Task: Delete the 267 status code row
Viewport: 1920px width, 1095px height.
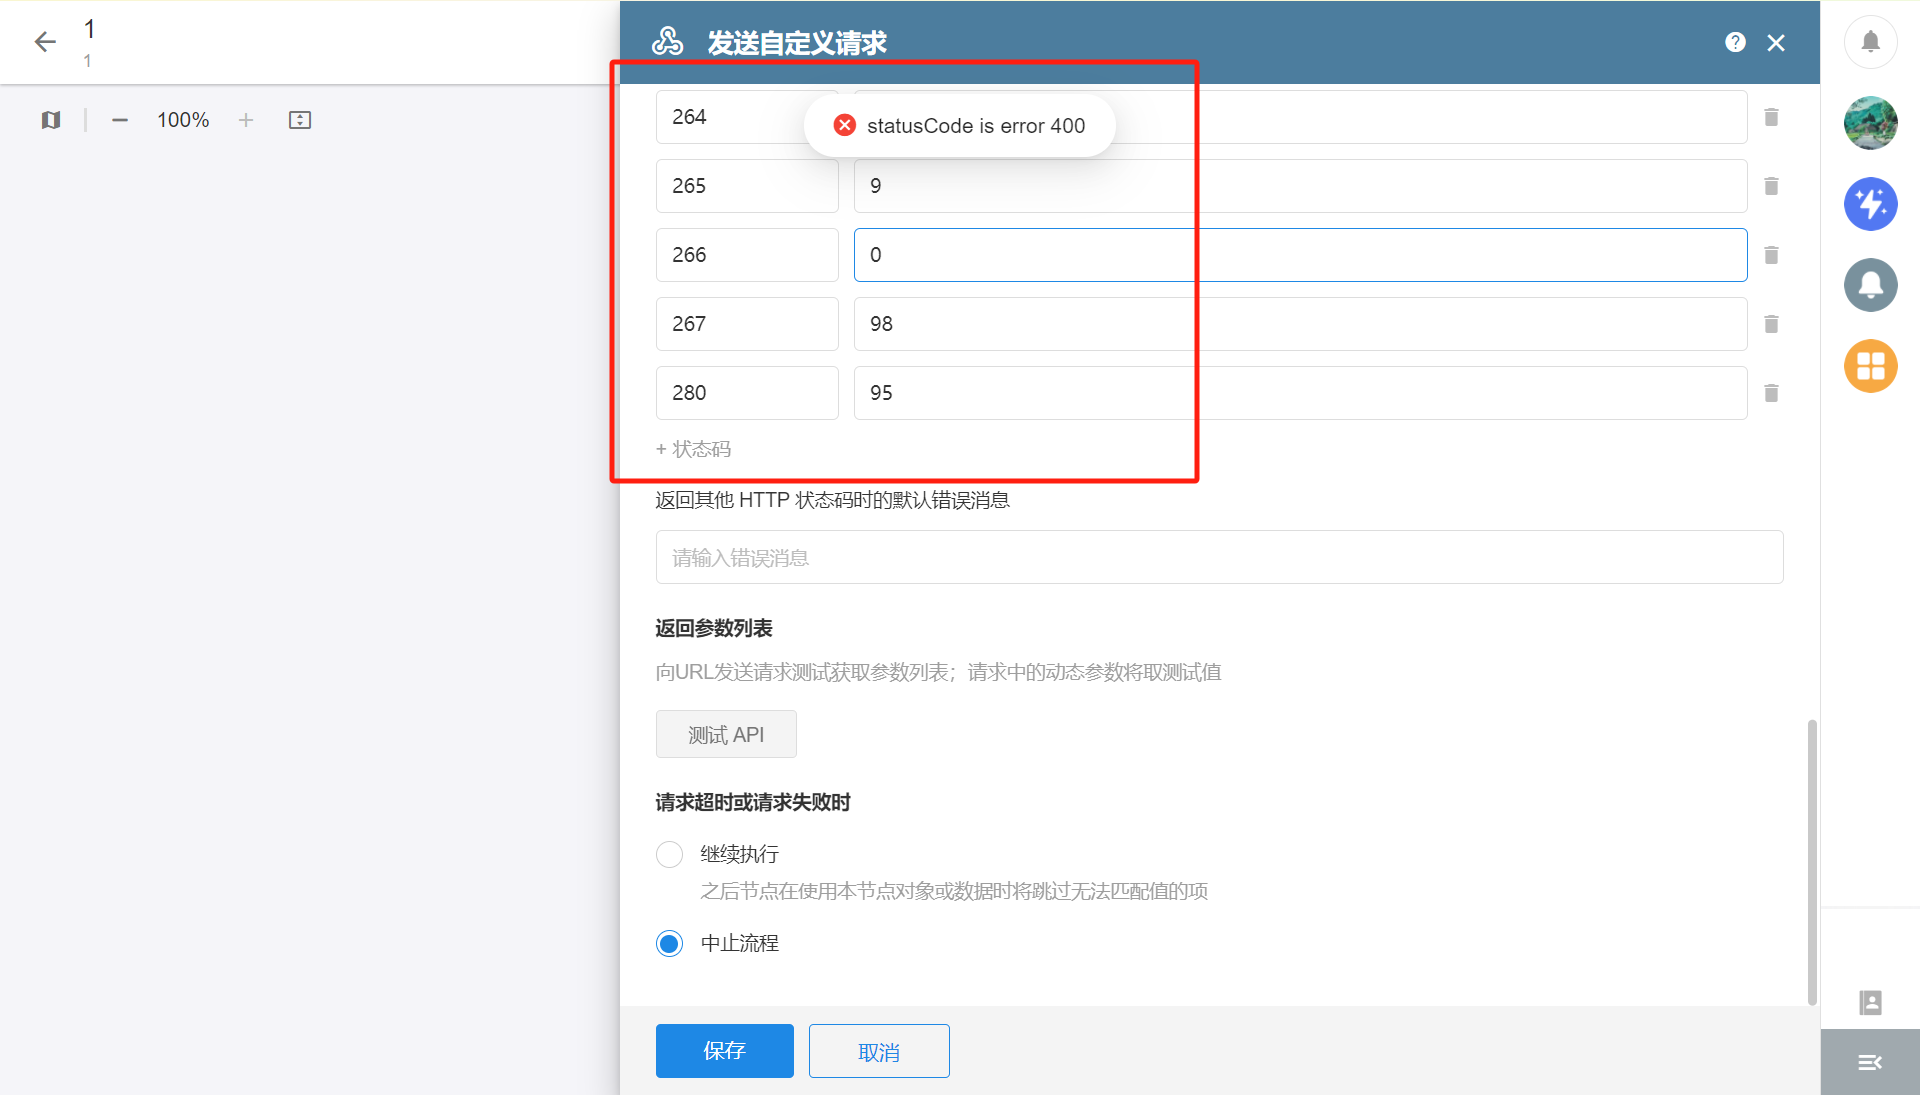Action: (x=1771, y=324)
